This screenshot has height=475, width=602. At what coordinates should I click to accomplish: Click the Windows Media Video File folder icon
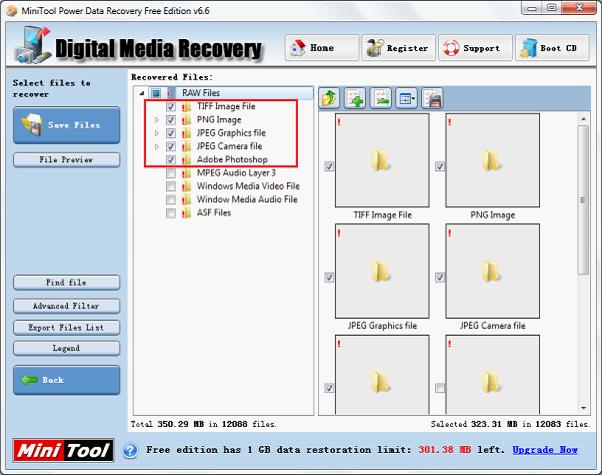click(x=186, y=187)
